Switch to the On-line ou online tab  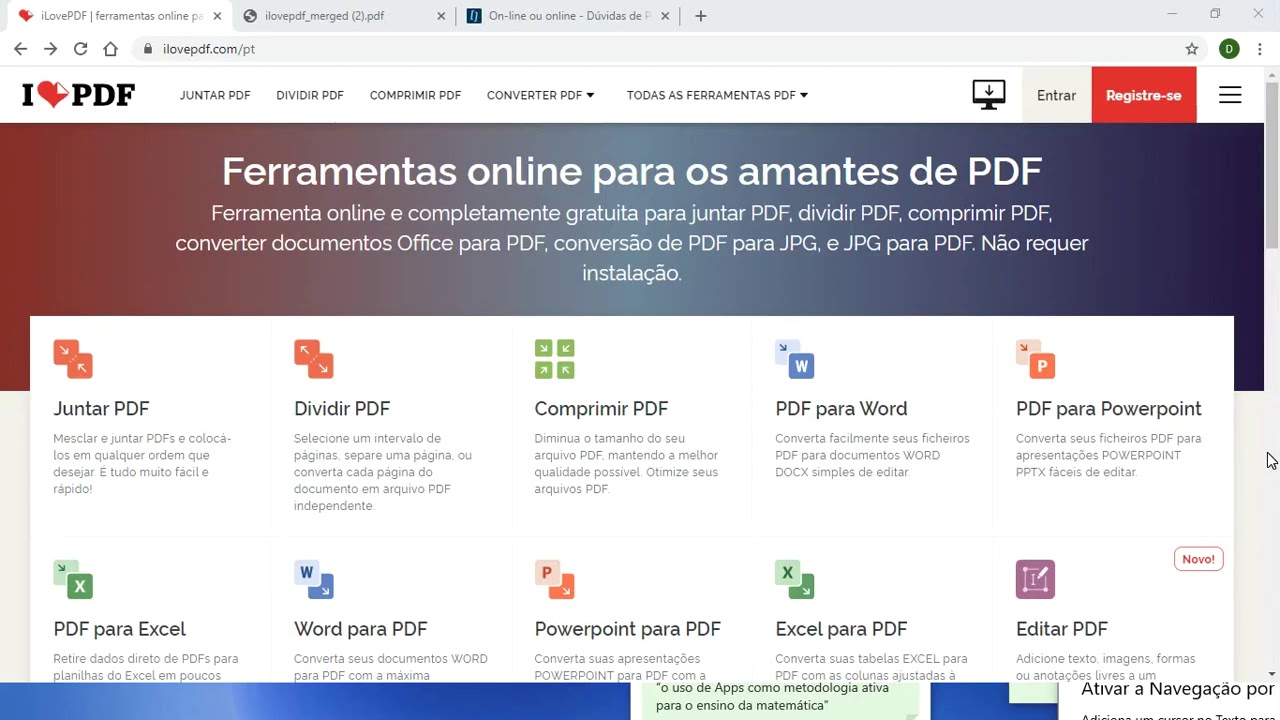tap(568, 16)
